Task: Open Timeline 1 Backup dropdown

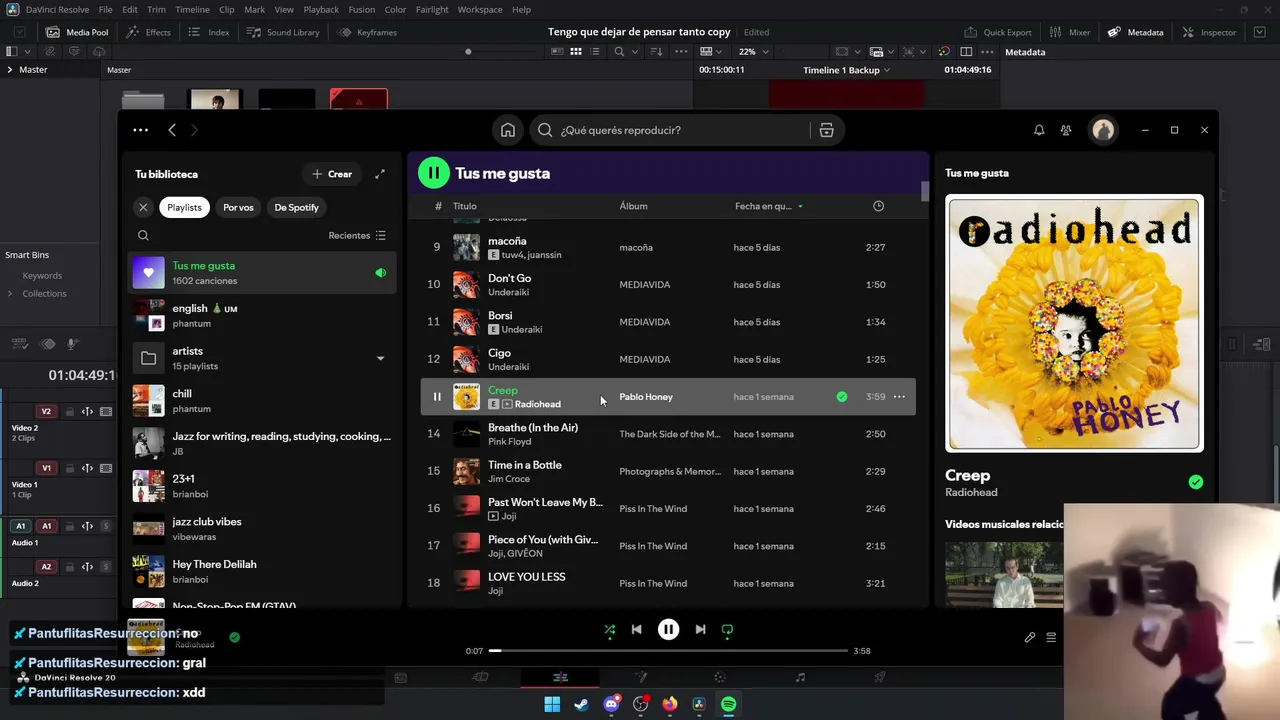Action: pyautogui.click(x=846, y=70)
